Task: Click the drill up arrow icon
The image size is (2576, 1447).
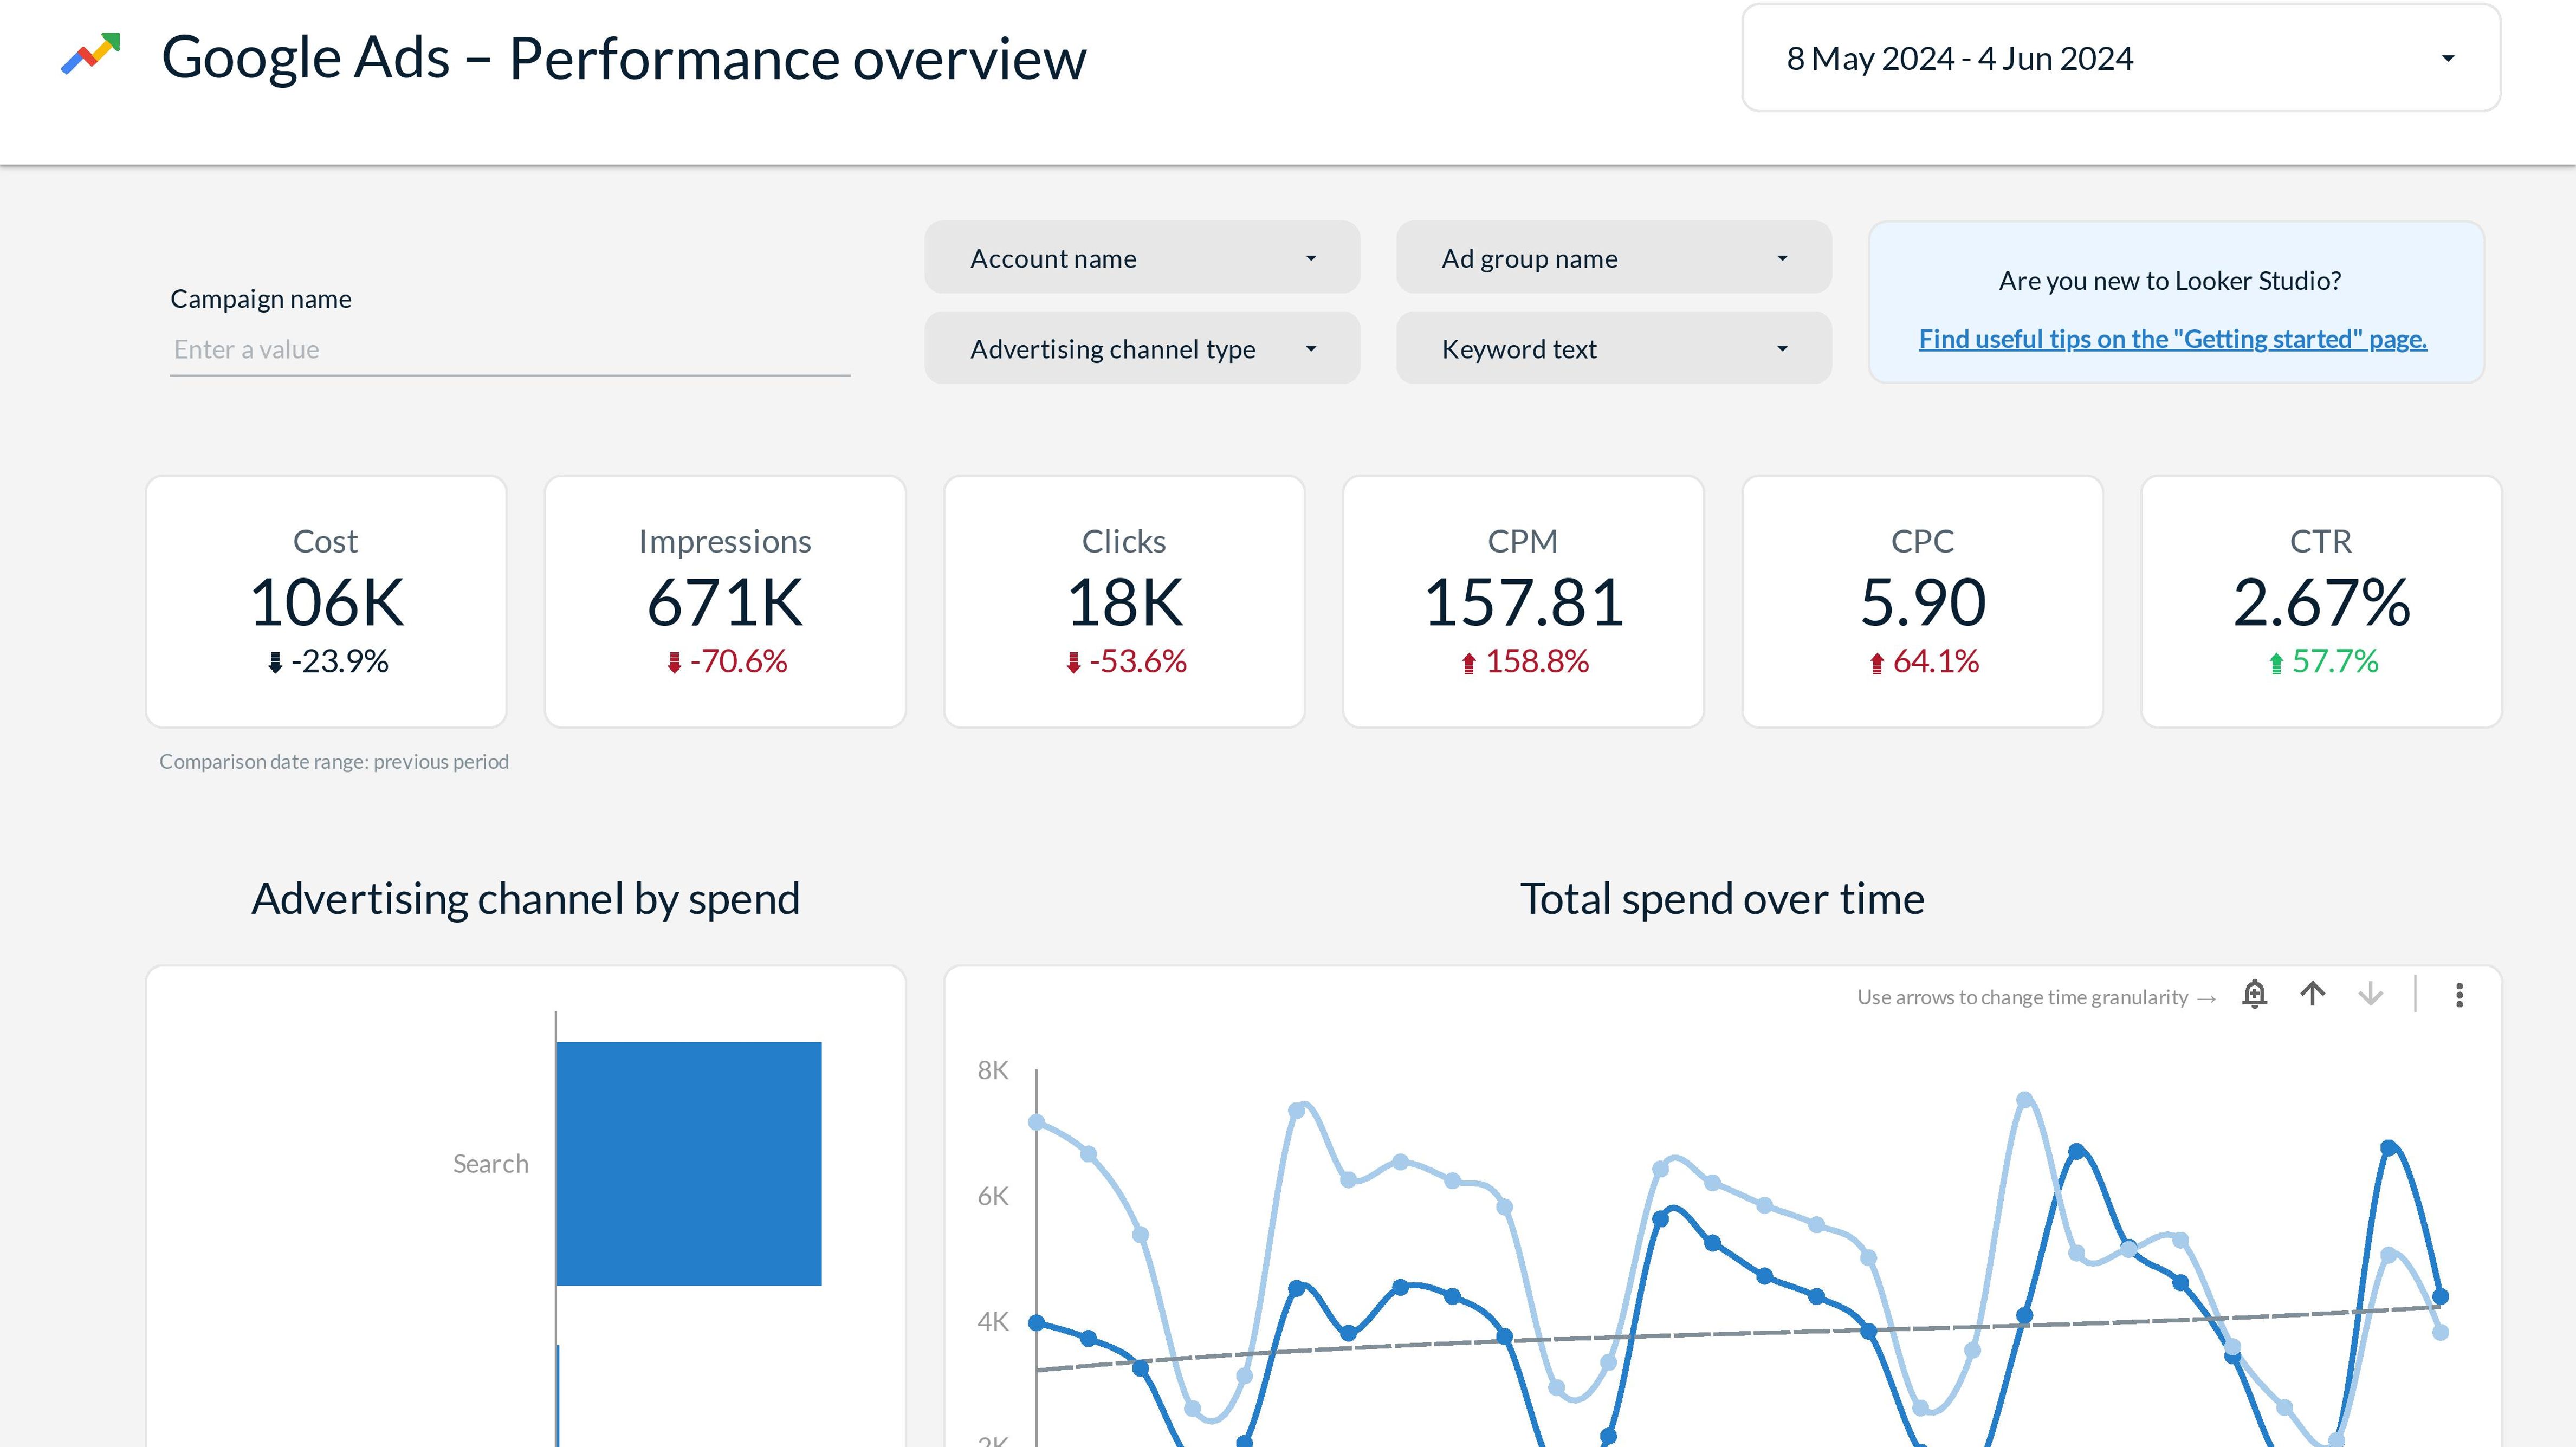Action: (x=2312, y=994)
